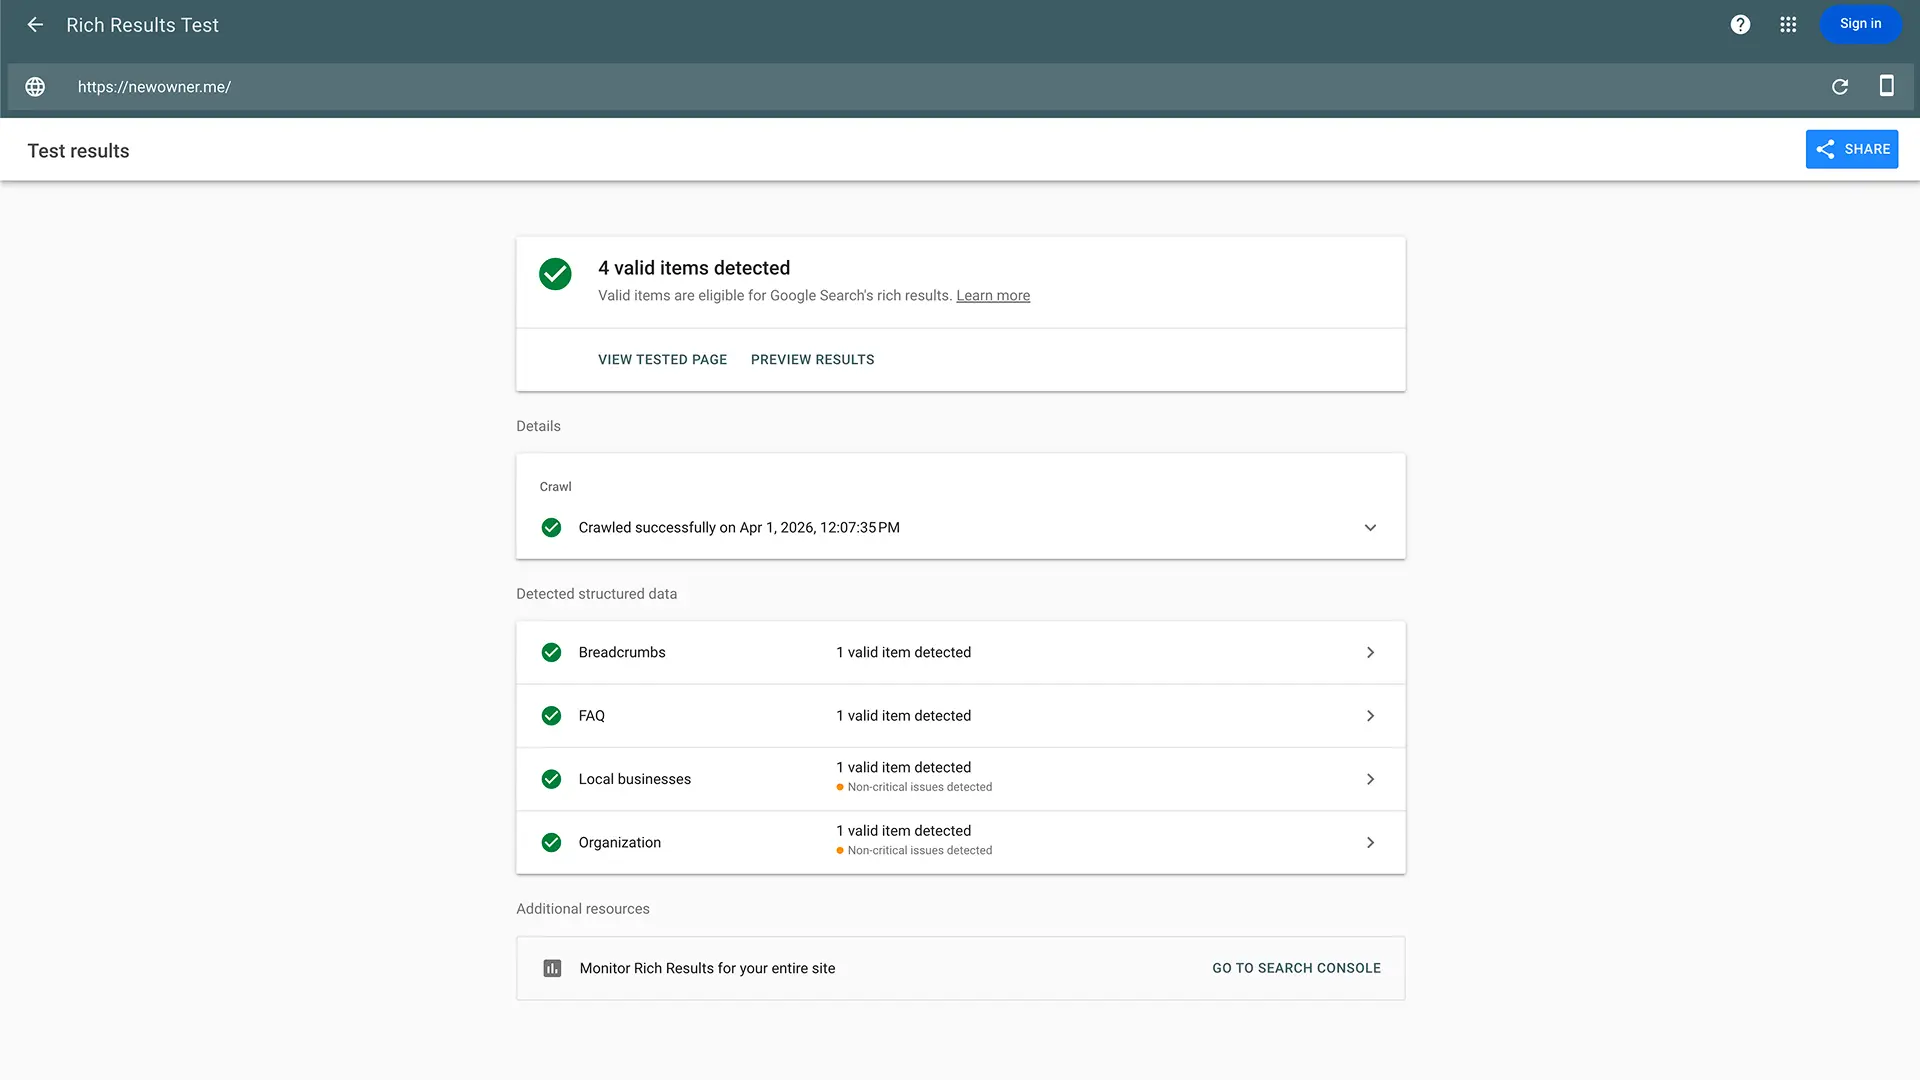Share the test results
This screenshot has height=1080, width=1920.
click(x=1851, y=148)
